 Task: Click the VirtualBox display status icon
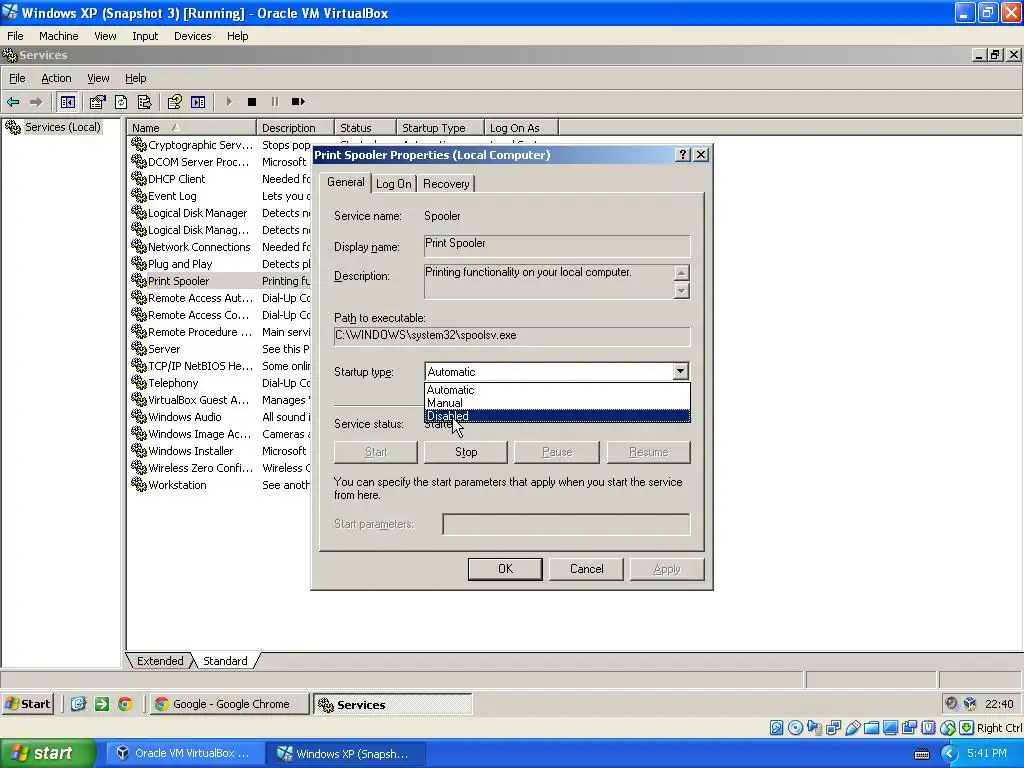point(890,728)
